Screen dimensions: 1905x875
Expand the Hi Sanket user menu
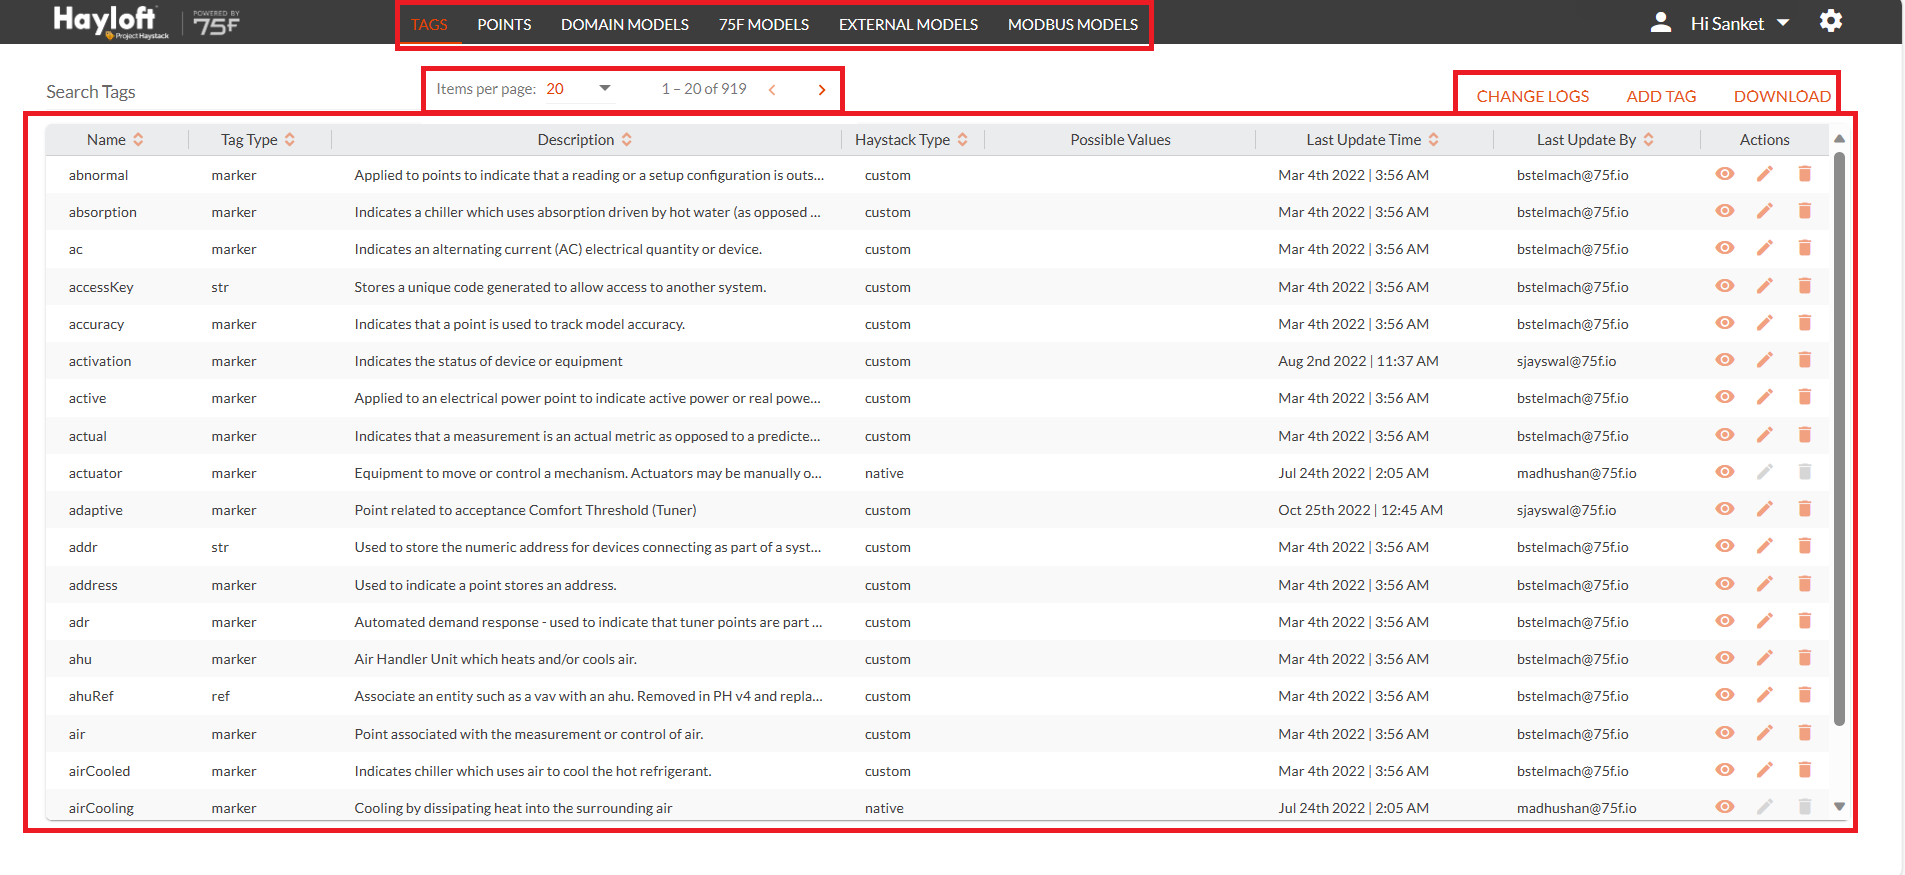click(x=1740, y=23)
